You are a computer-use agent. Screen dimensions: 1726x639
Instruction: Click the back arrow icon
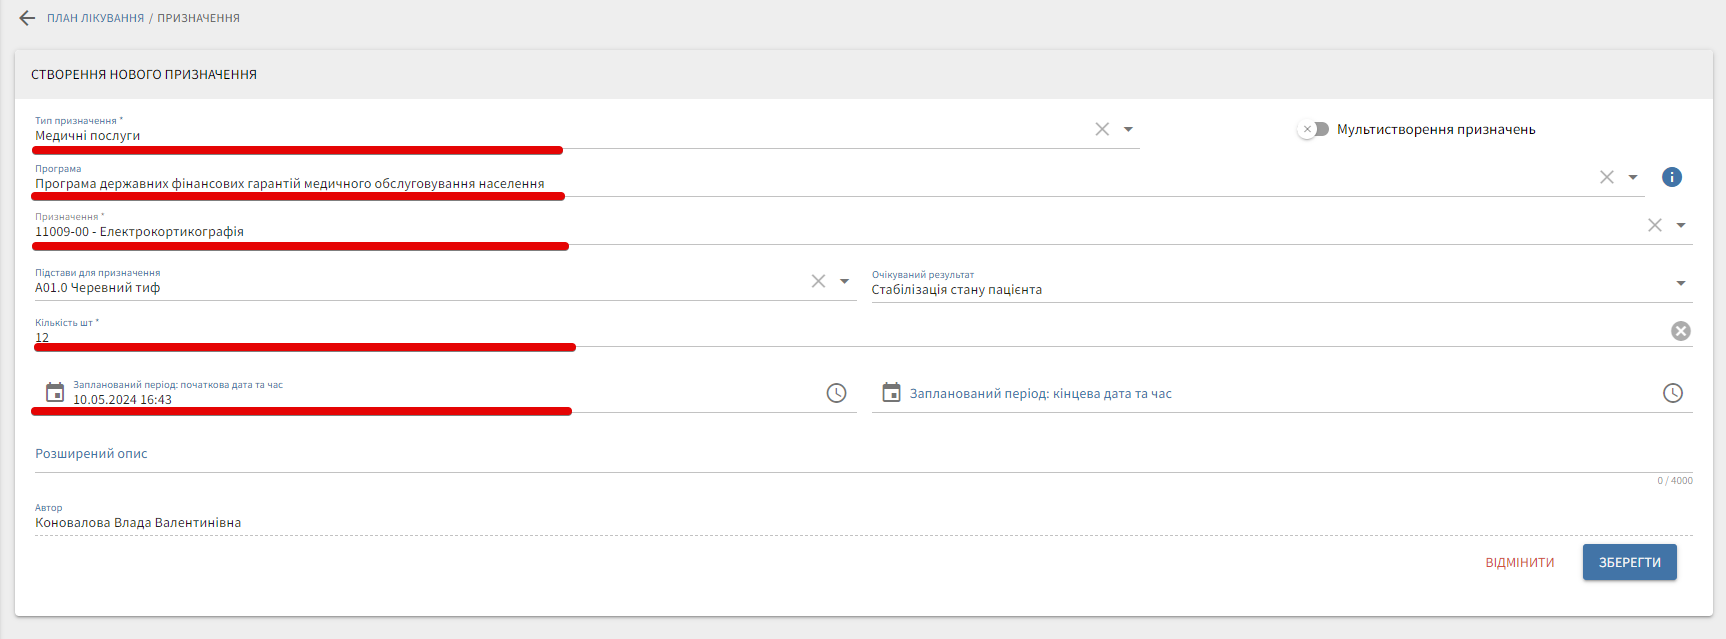click(x=27, y=18)
